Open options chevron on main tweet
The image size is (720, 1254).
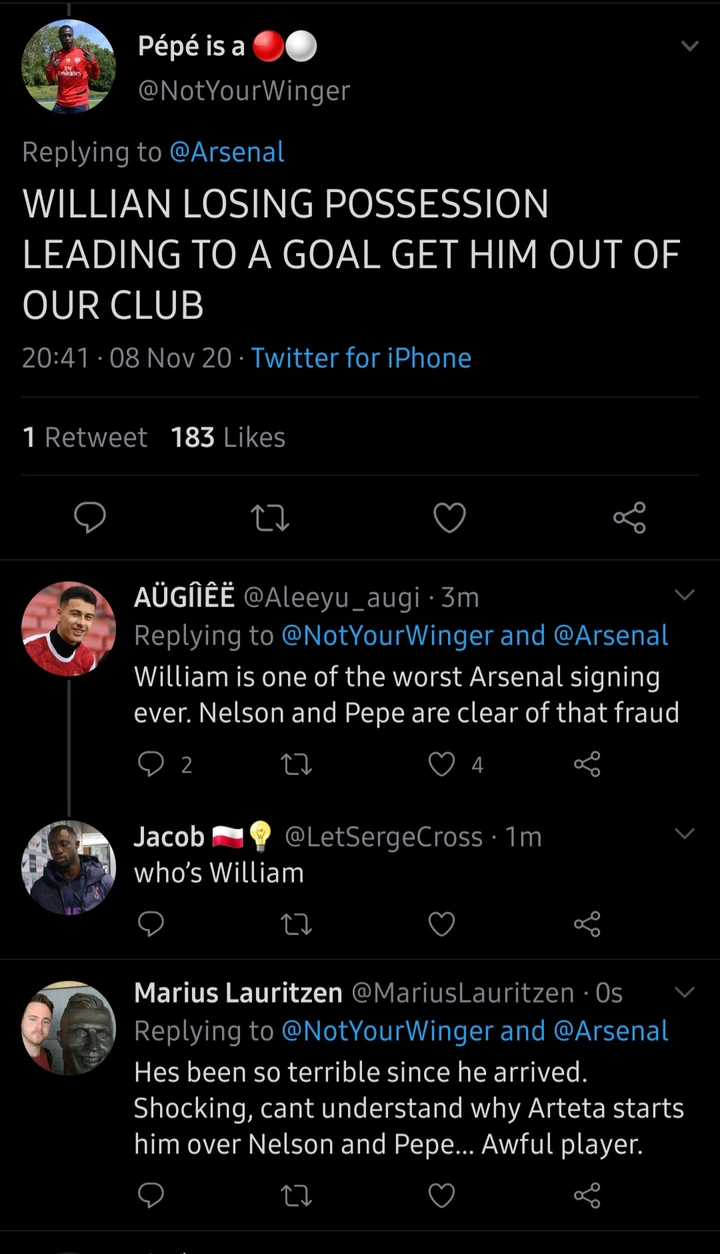pyautogui.click(x=689, y=46)
